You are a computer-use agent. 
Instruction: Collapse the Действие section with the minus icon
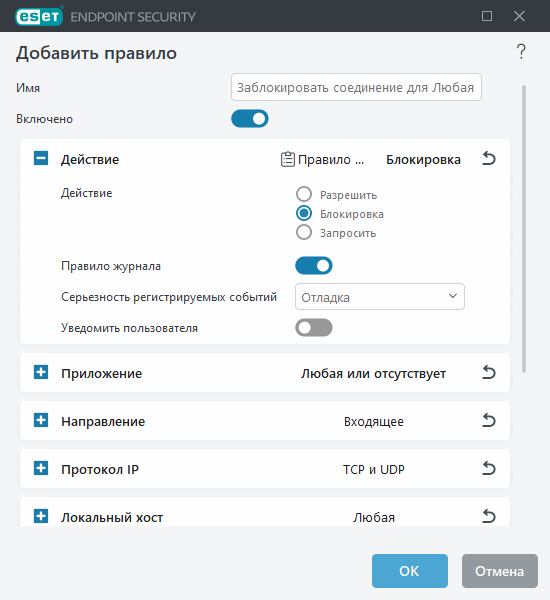point(41,158)
